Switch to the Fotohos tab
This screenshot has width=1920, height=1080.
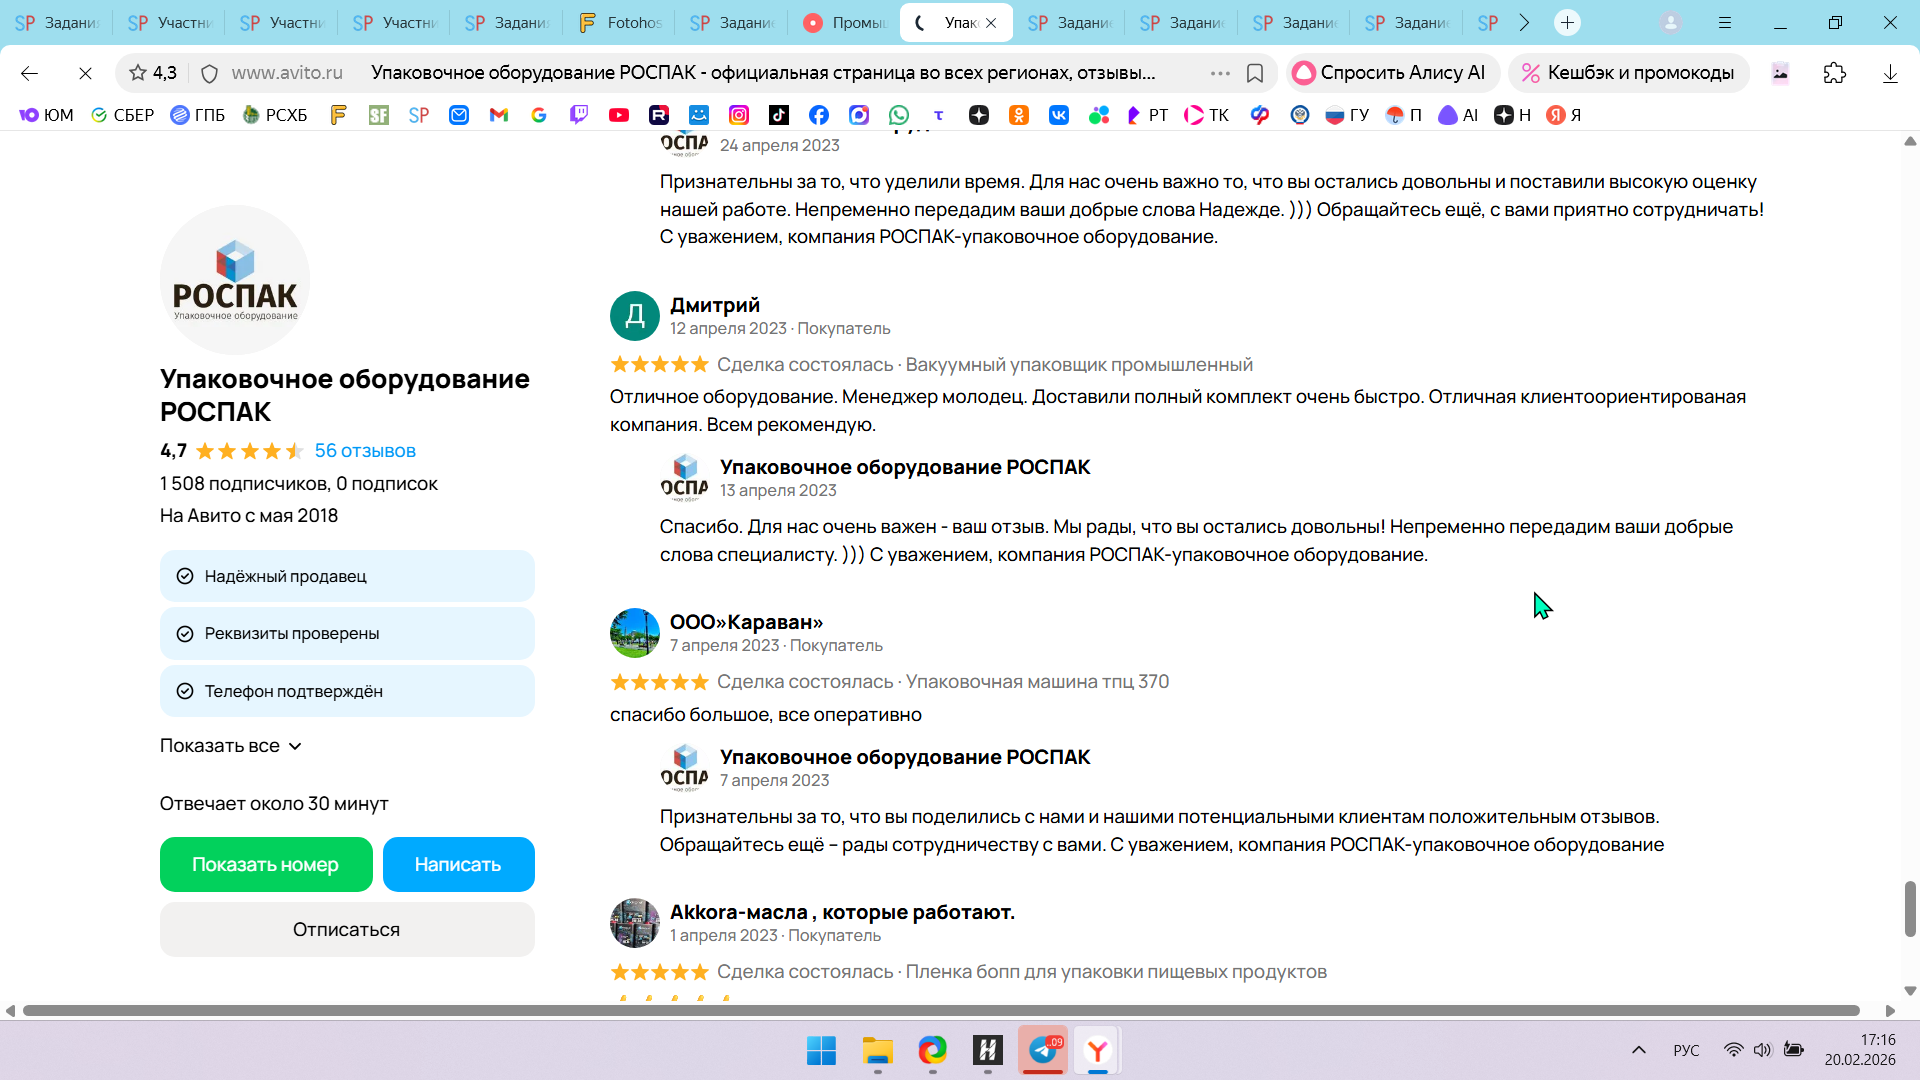(x=620, y=22)
